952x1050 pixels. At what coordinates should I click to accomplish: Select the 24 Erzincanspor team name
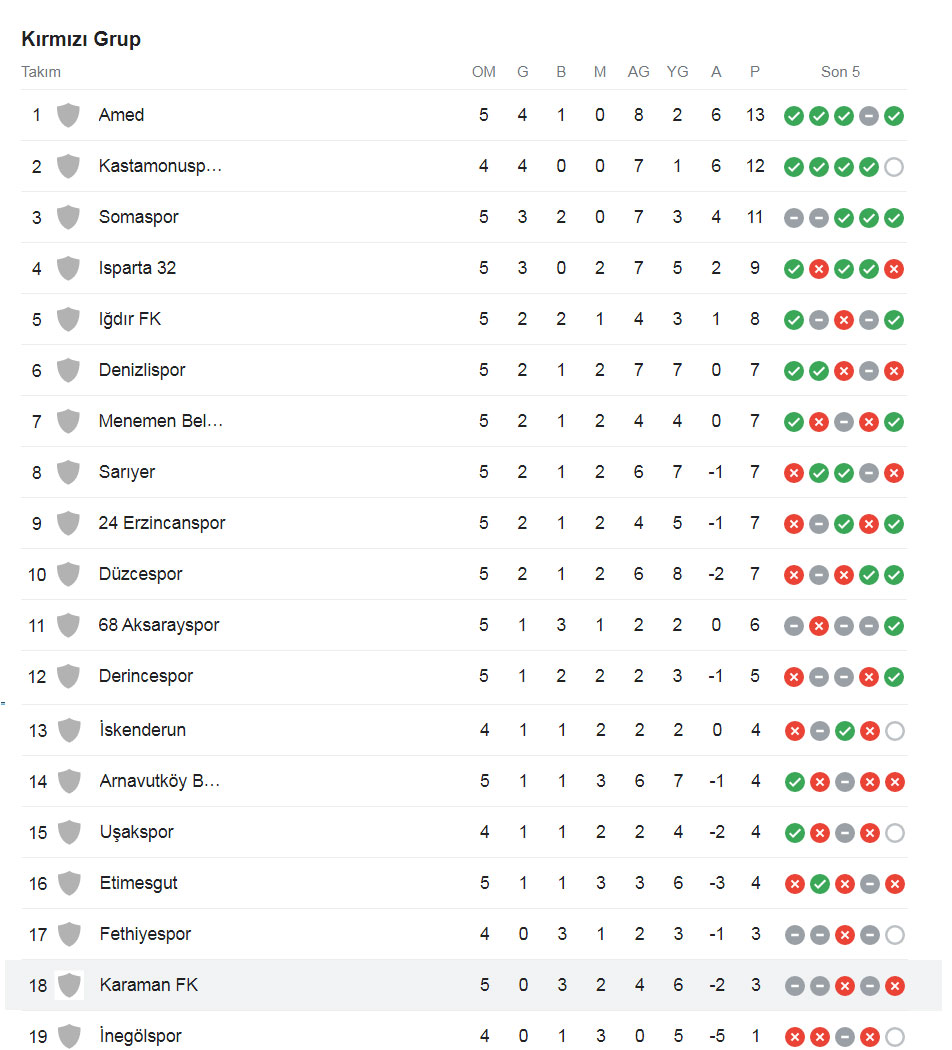point(162,523)
